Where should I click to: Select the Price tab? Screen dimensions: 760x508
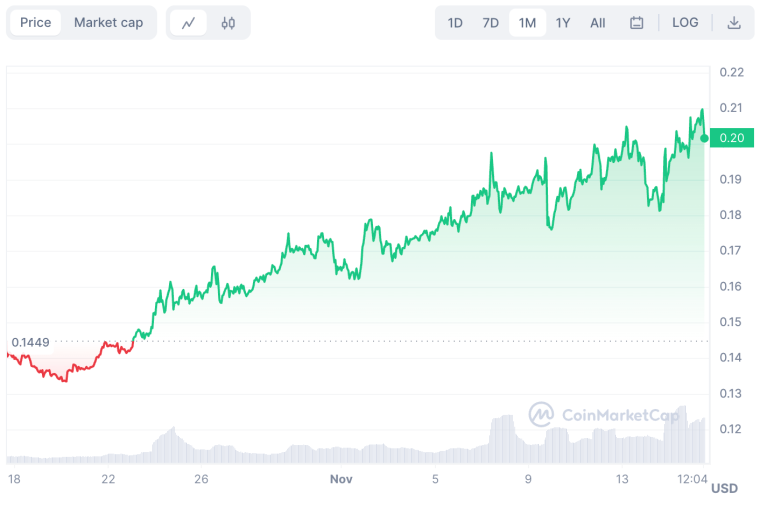click(x=35, y=23)
